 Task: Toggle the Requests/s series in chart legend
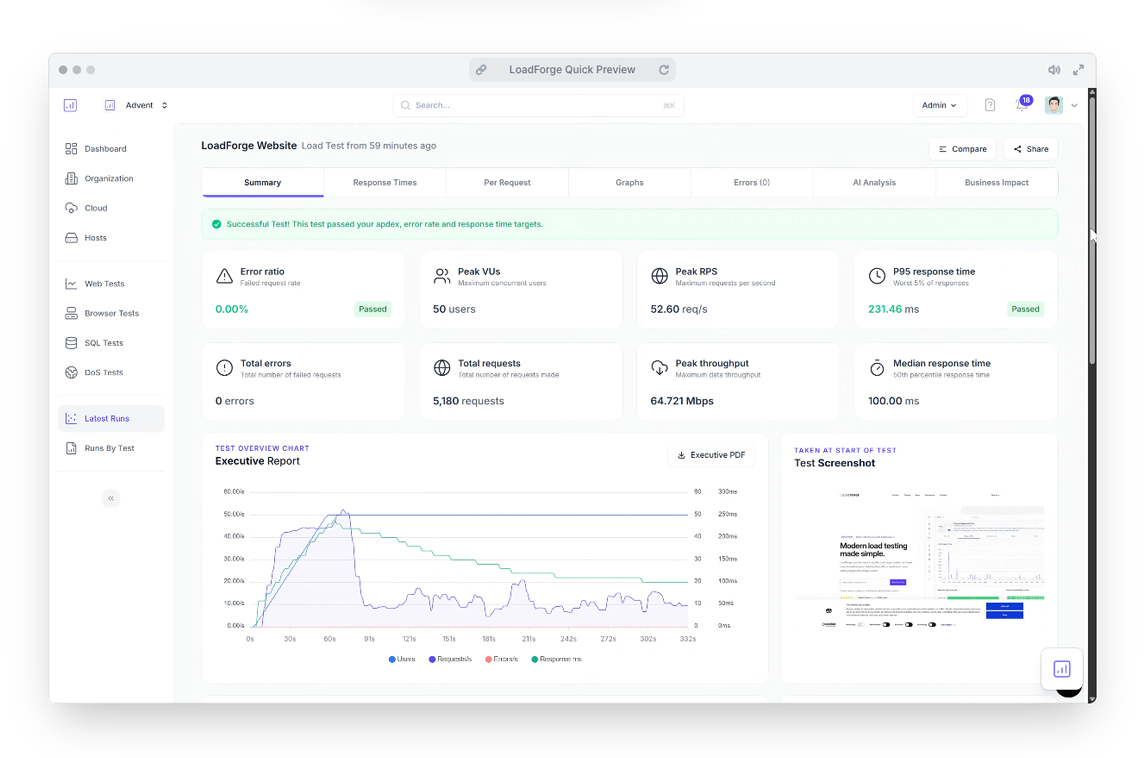[450, 659]
